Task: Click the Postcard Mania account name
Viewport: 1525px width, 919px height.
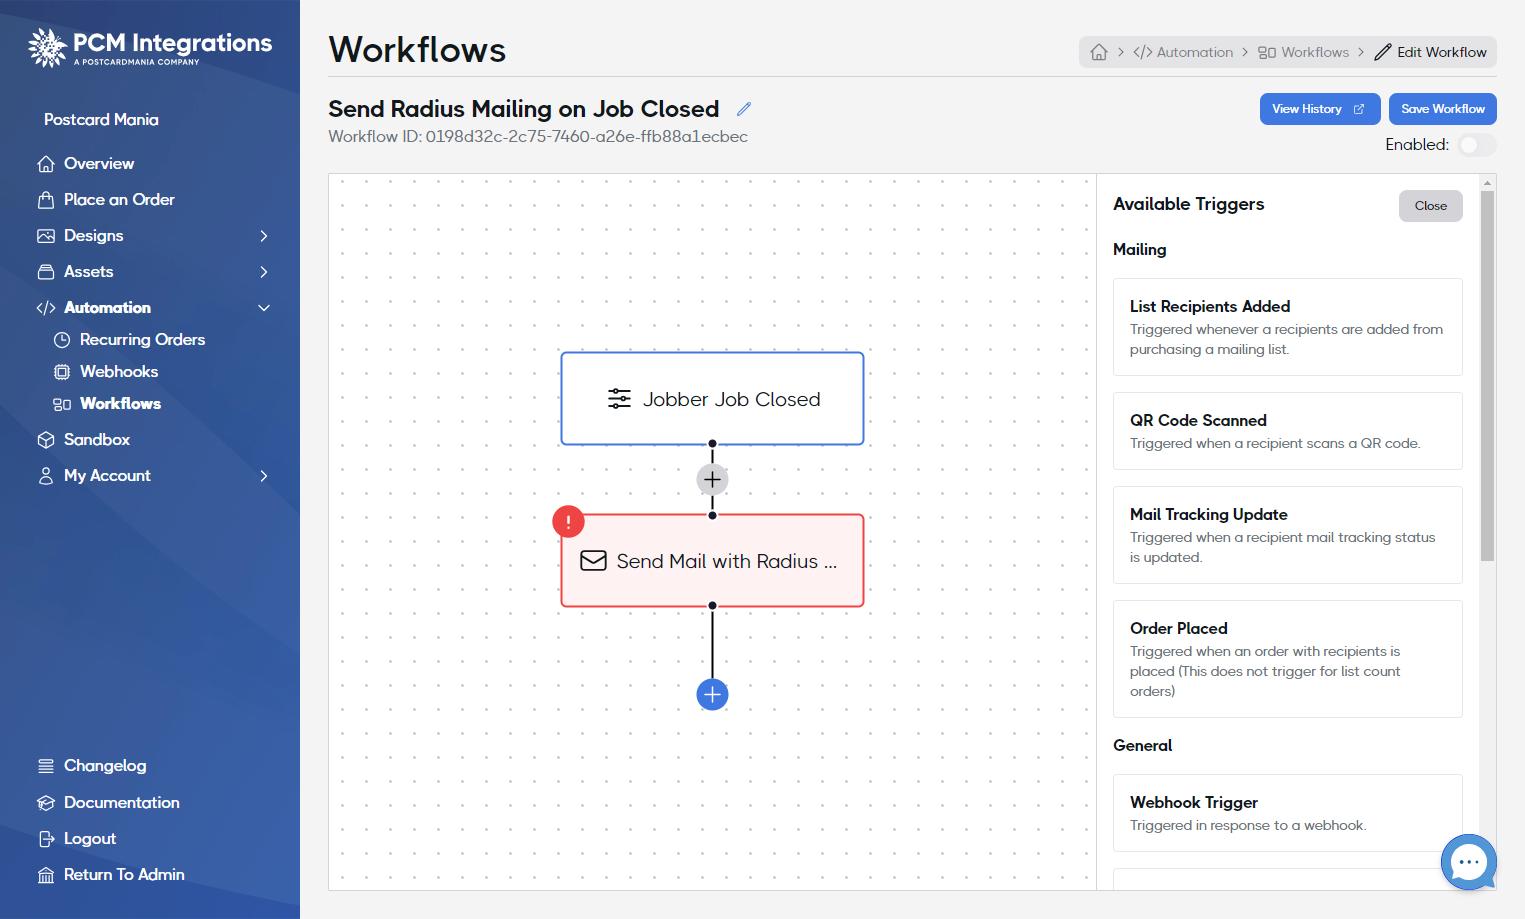Action: pyautogui.click(x=101, y=120)
